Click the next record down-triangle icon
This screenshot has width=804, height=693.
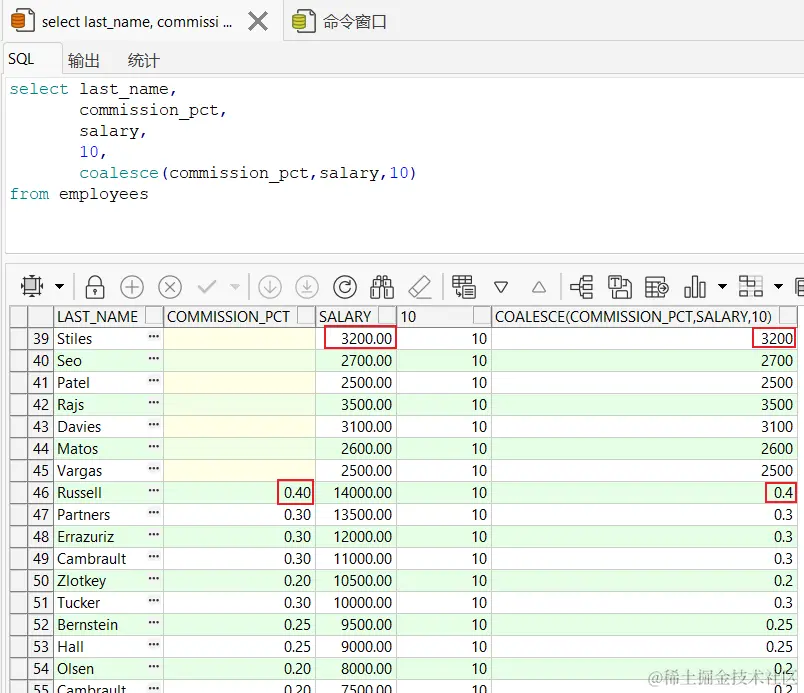(x=501, y=287)
